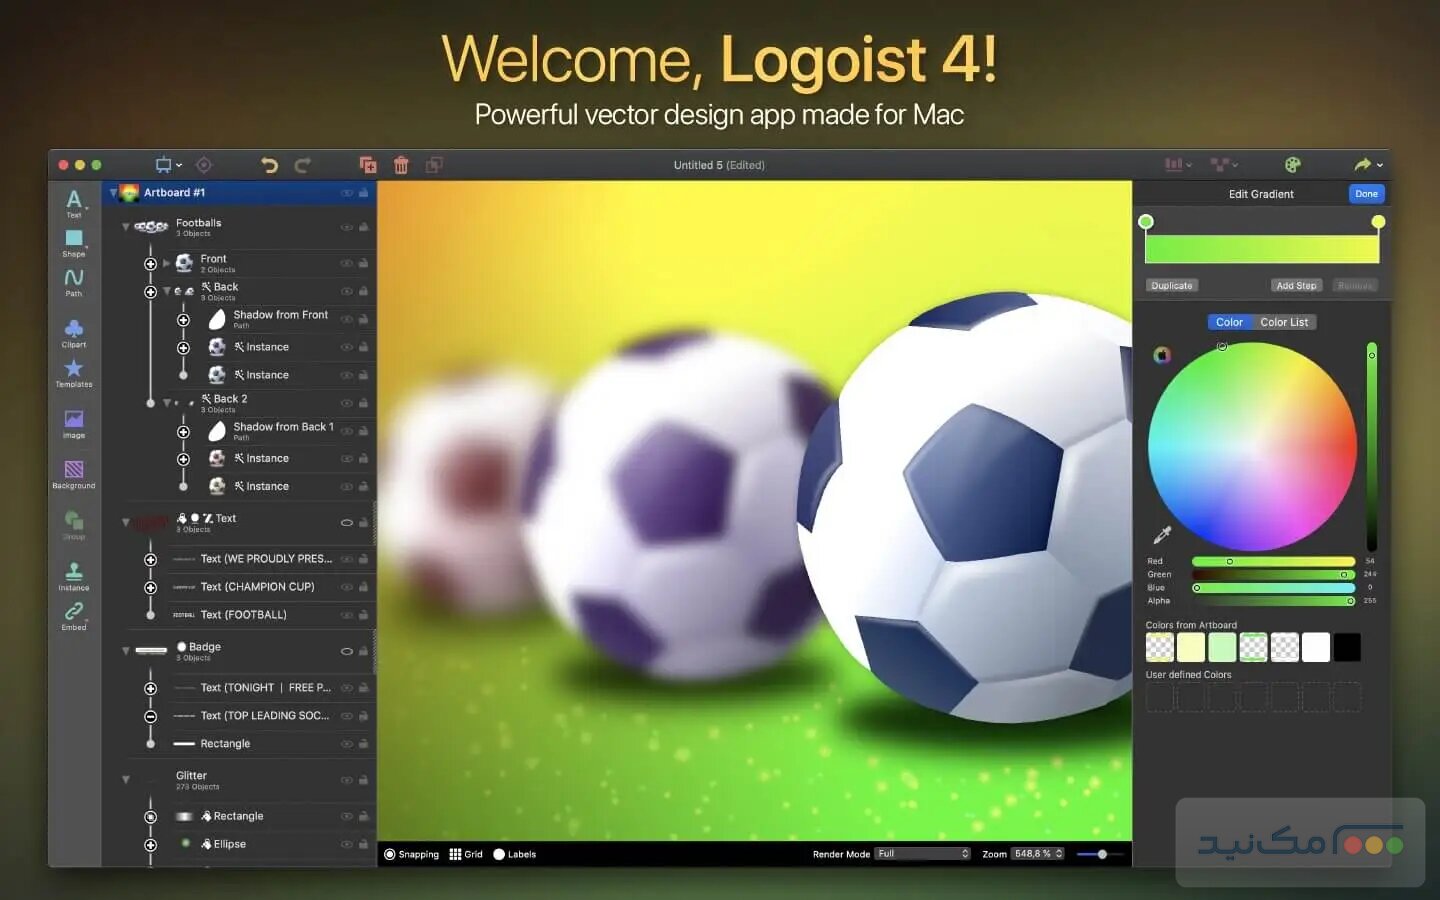Enable Snapping in the status bar

(412, 854)
